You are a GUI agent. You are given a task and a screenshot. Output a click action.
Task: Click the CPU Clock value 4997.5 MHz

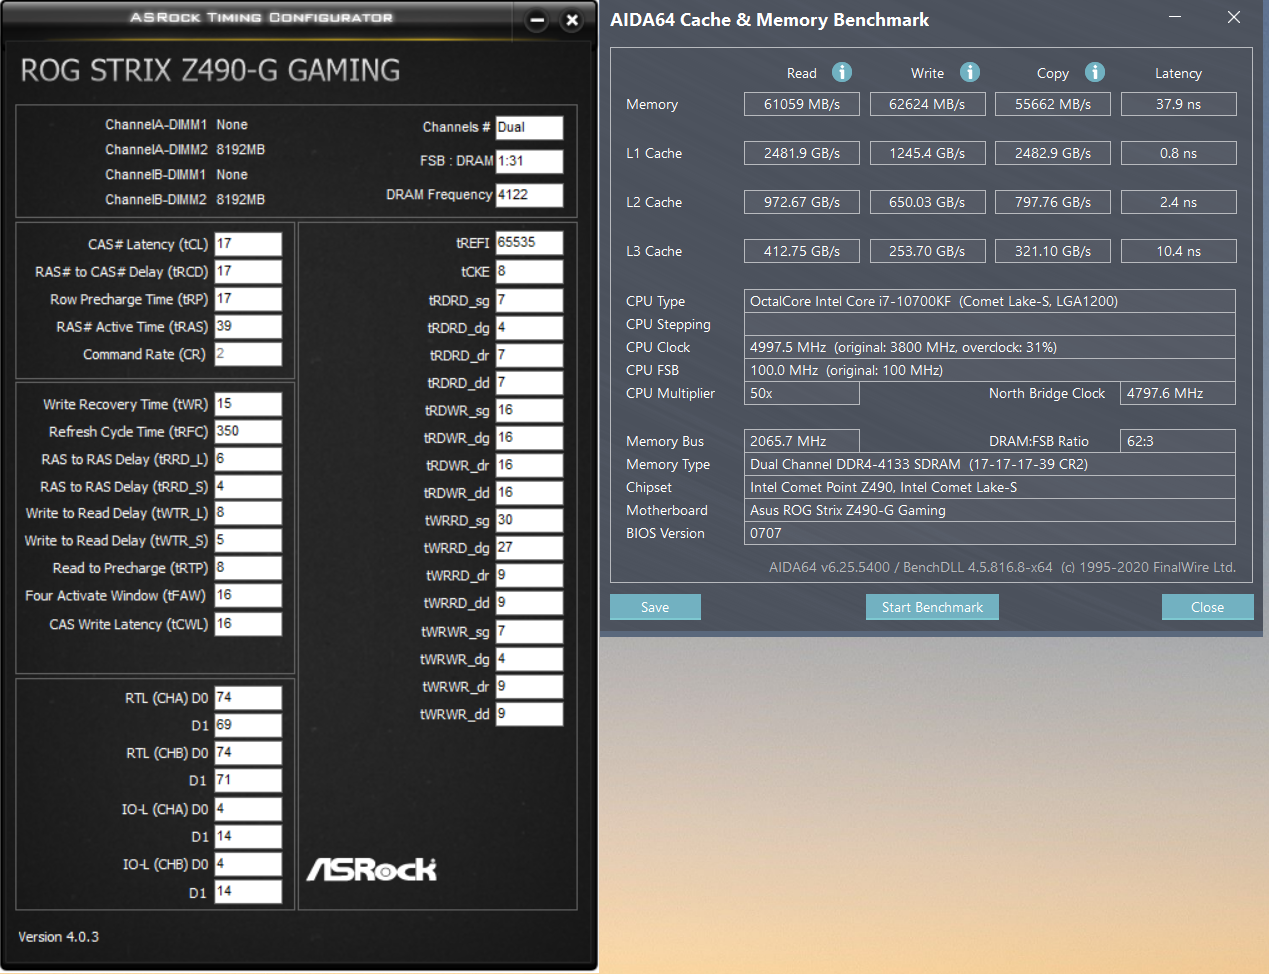coord(990,347)
